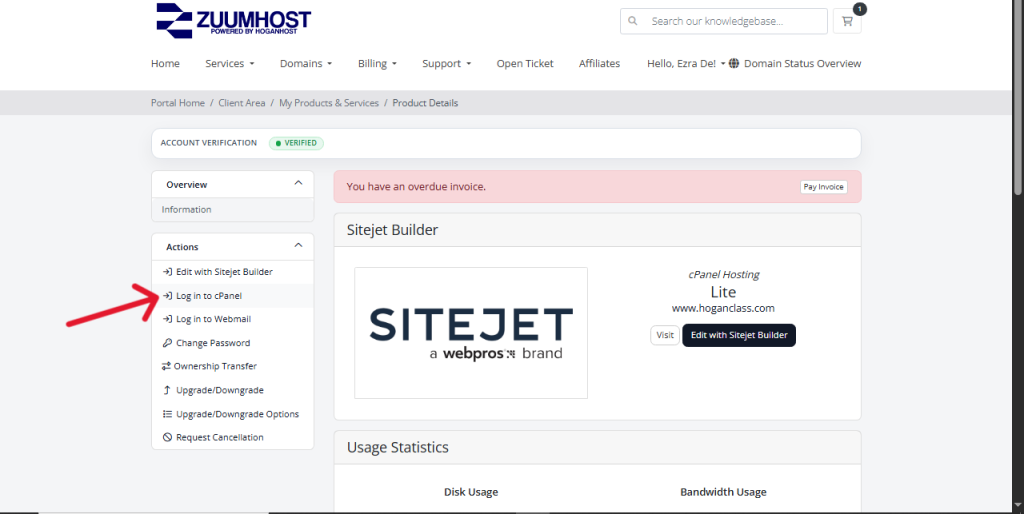
Task: Click the Ownership Transfer arrows icon
Action: [x=167, y=366]
